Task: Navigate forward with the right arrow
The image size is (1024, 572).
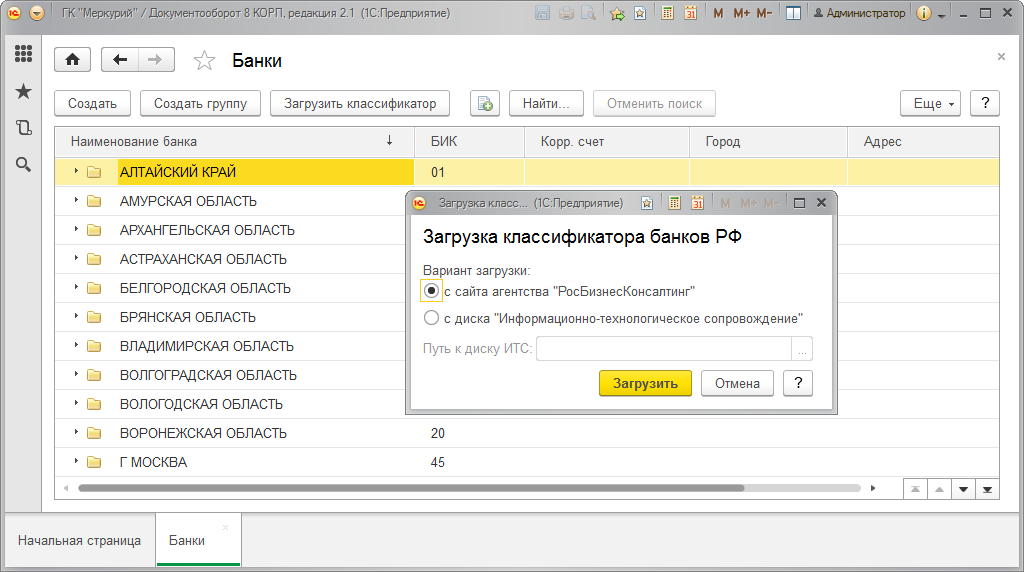Action: 155,60
